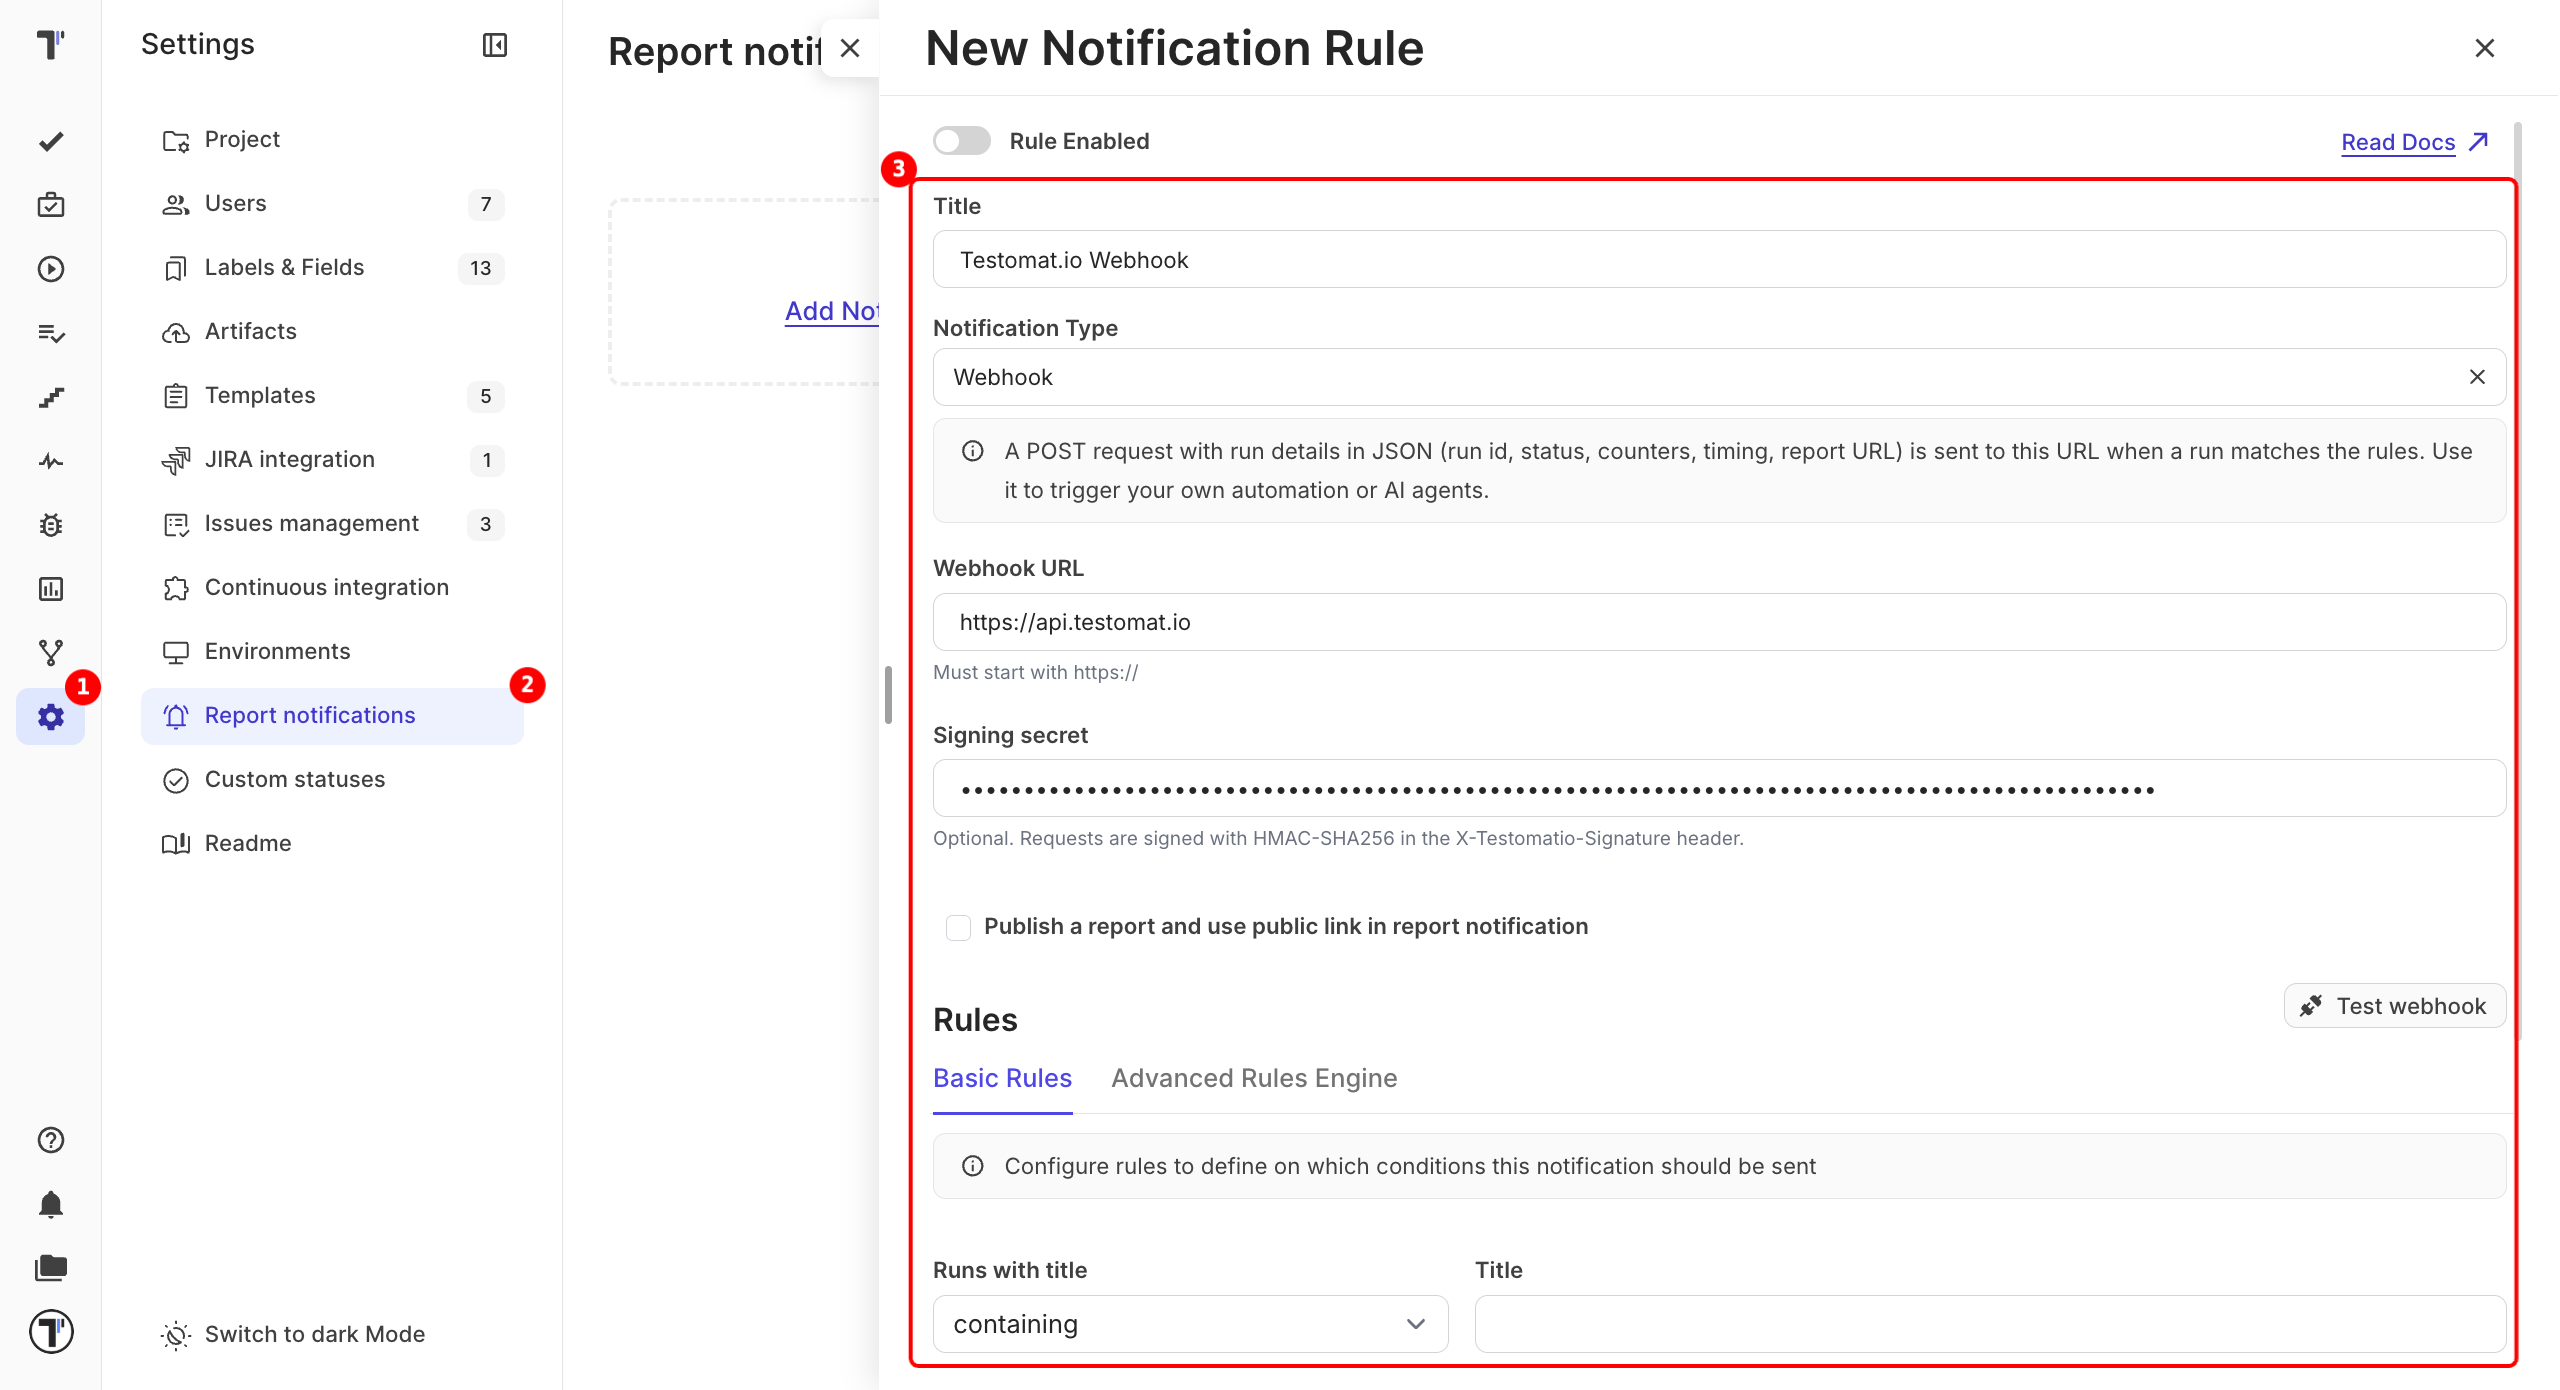
Task: Open the Runs with title containing dropdown
Action: 1190,1324
